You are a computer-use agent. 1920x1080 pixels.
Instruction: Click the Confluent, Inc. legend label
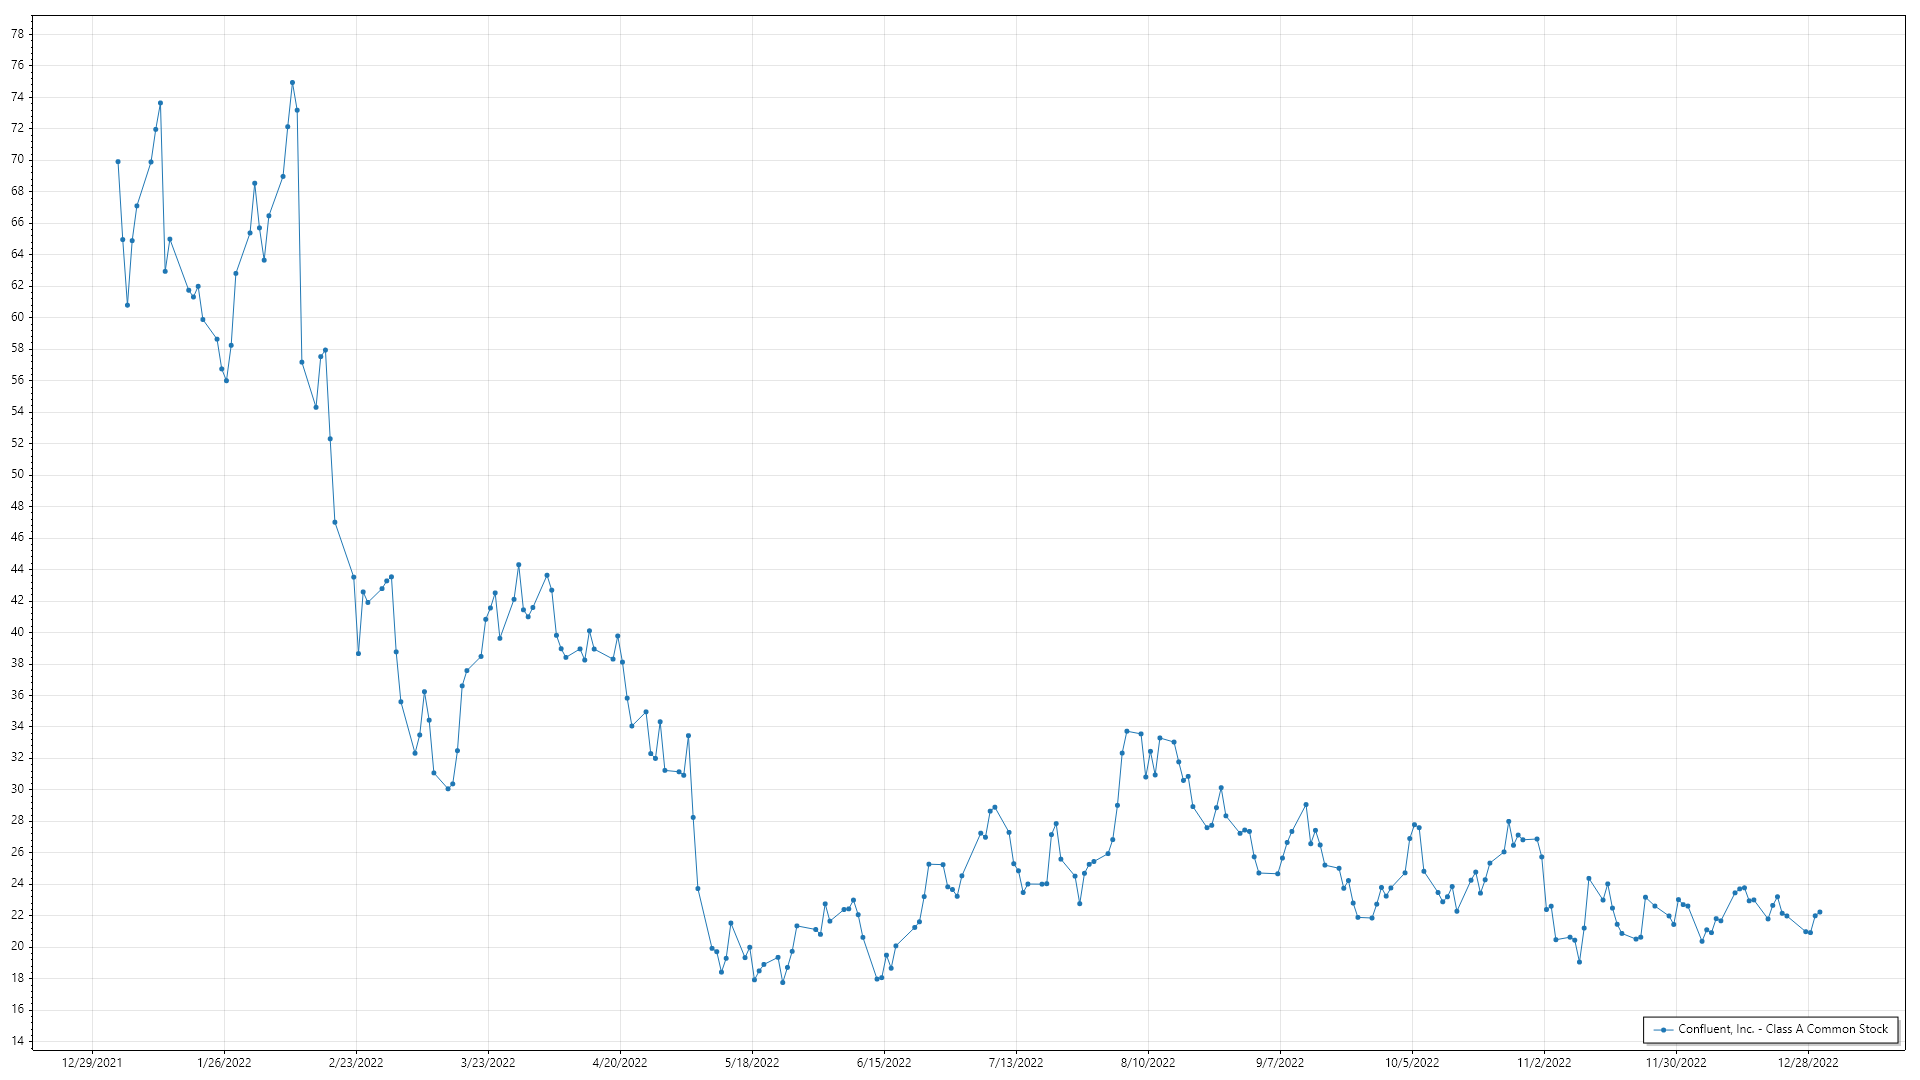pos(1782,1029)
